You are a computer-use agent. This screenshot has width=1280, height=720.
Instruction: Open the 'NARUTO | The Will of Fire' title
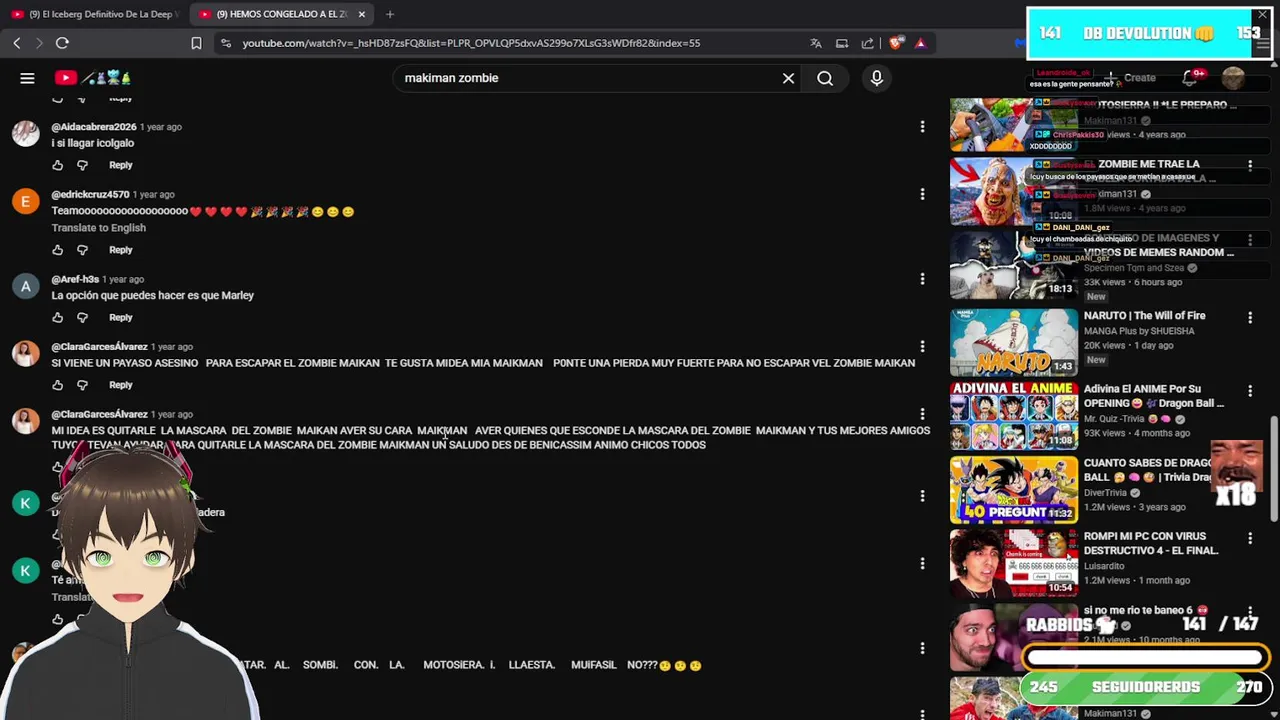(x=1144, y=316)
